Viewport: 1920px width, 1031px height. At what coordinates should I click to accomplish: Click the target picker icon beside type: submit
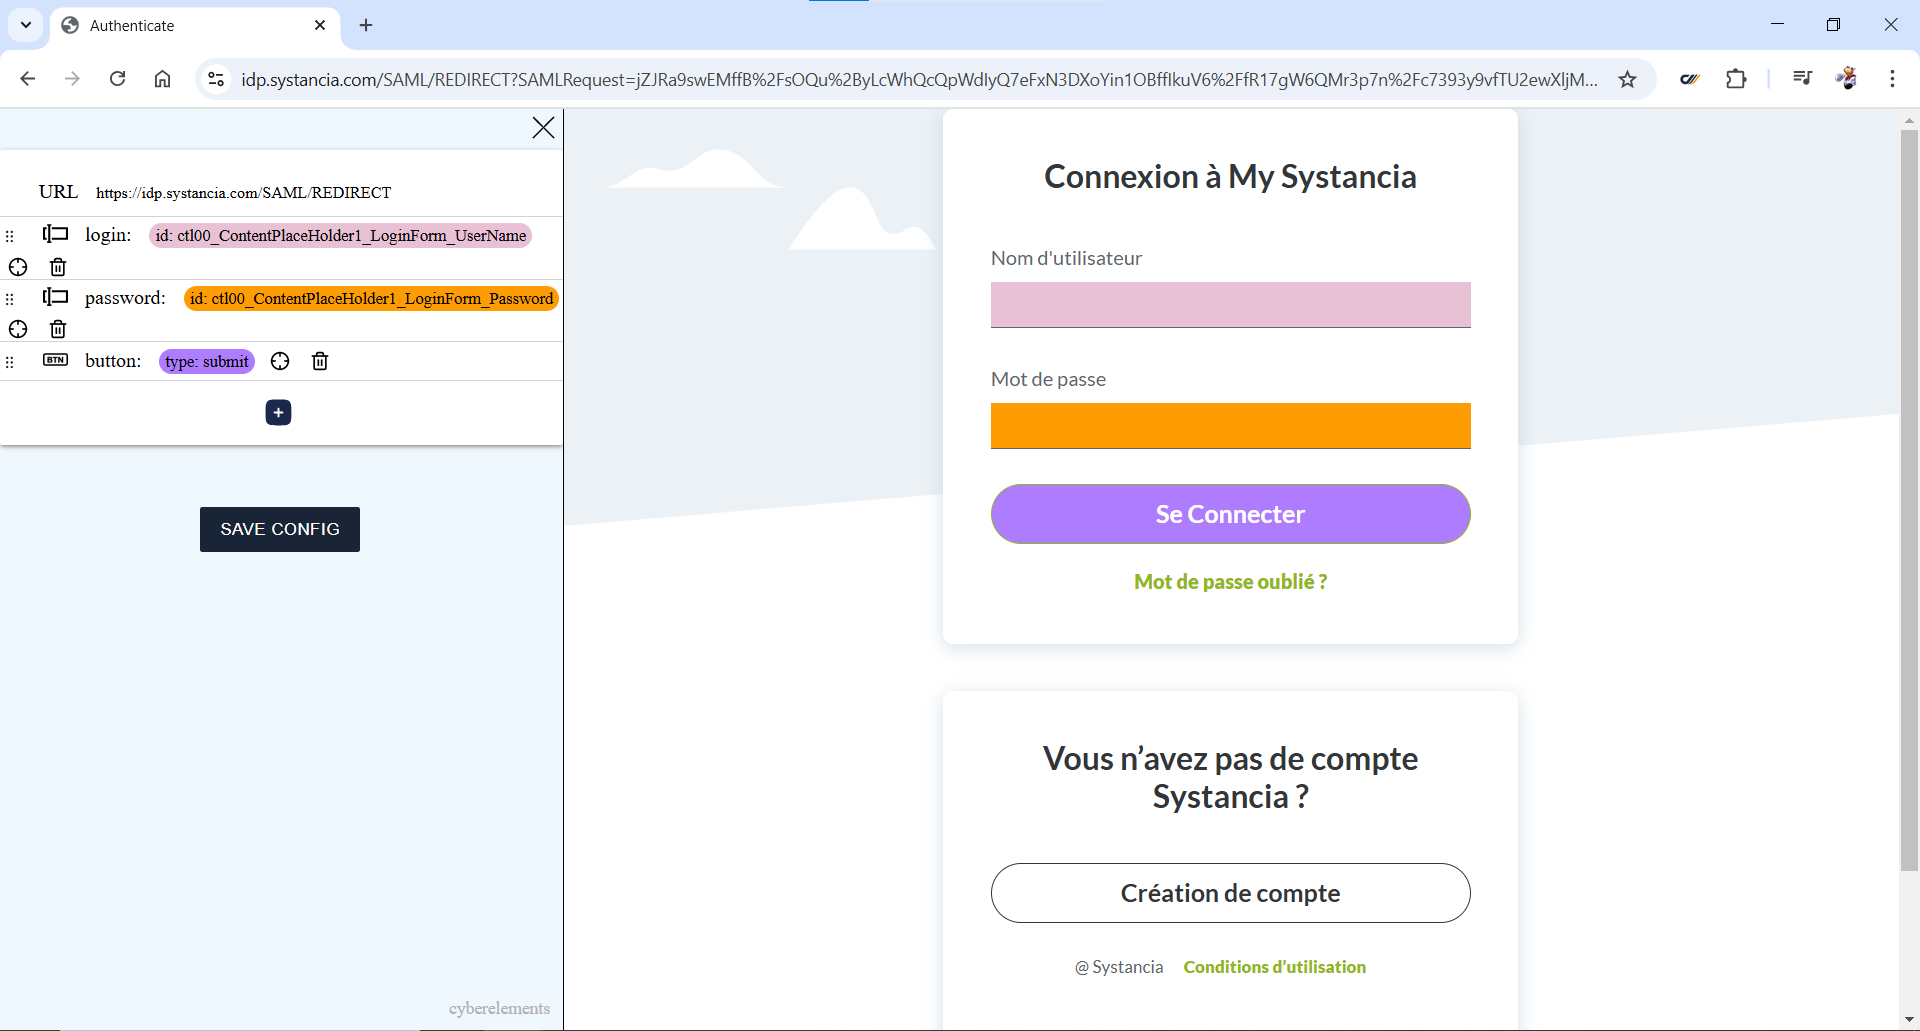pyautogui.click(x=280, y=361)
